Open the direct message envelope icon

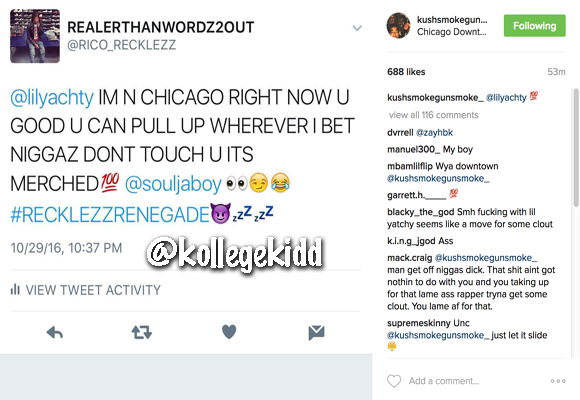click(316, 333)
